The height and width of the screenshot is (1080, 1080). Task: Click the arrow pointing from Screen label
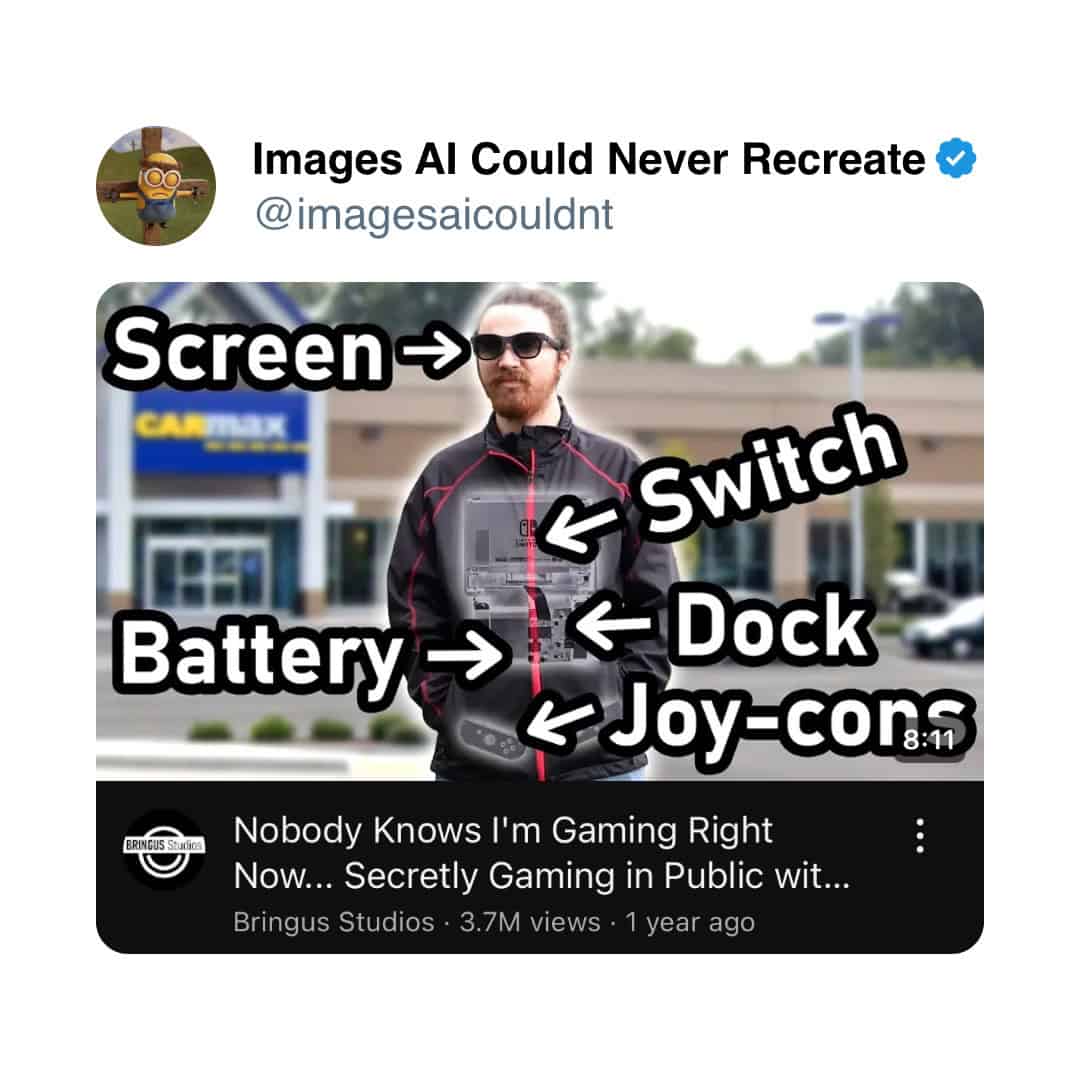click(x=435, y=351)
